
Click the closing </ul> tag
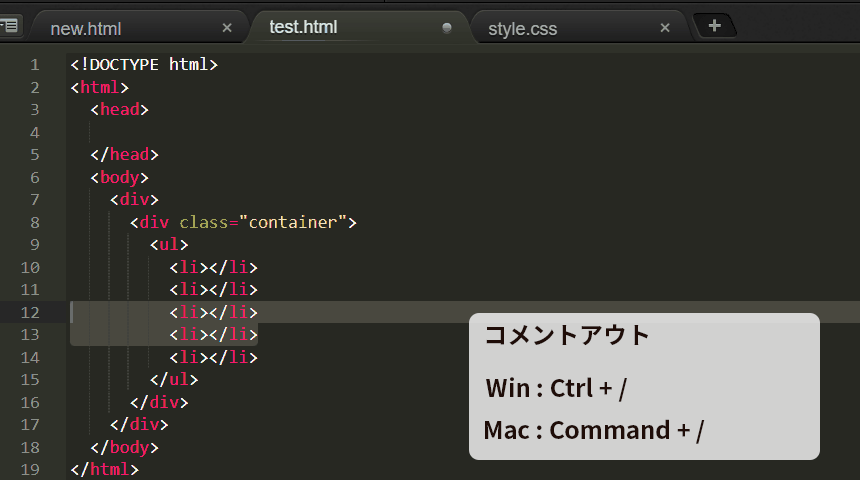(174, 380)
